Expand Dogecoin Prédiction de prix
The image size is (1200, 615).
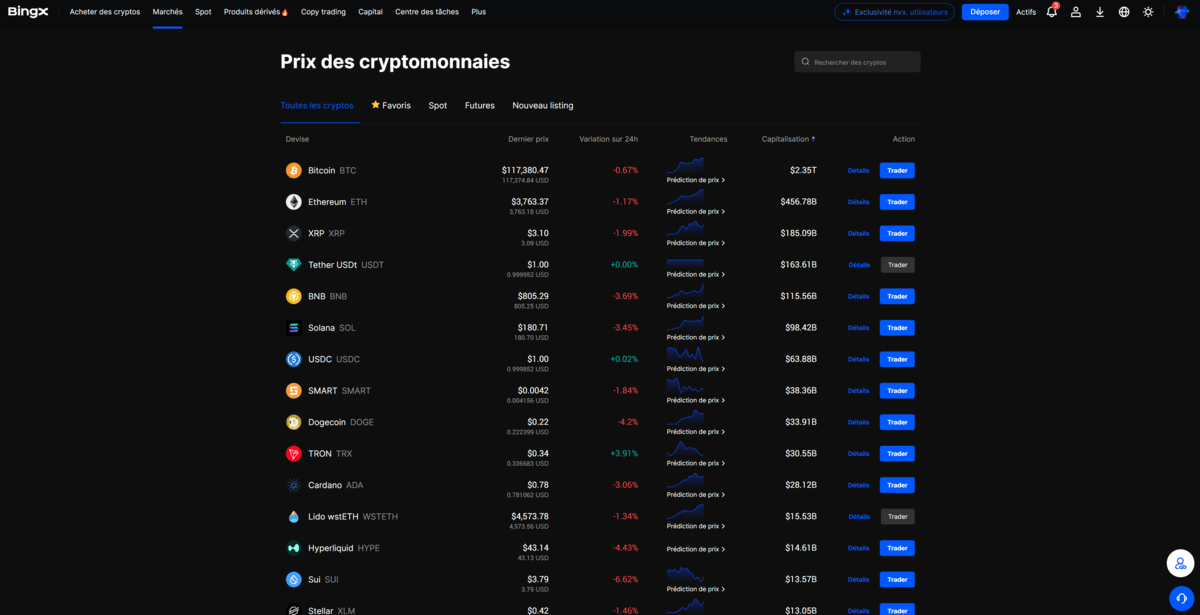coord(696,432)
